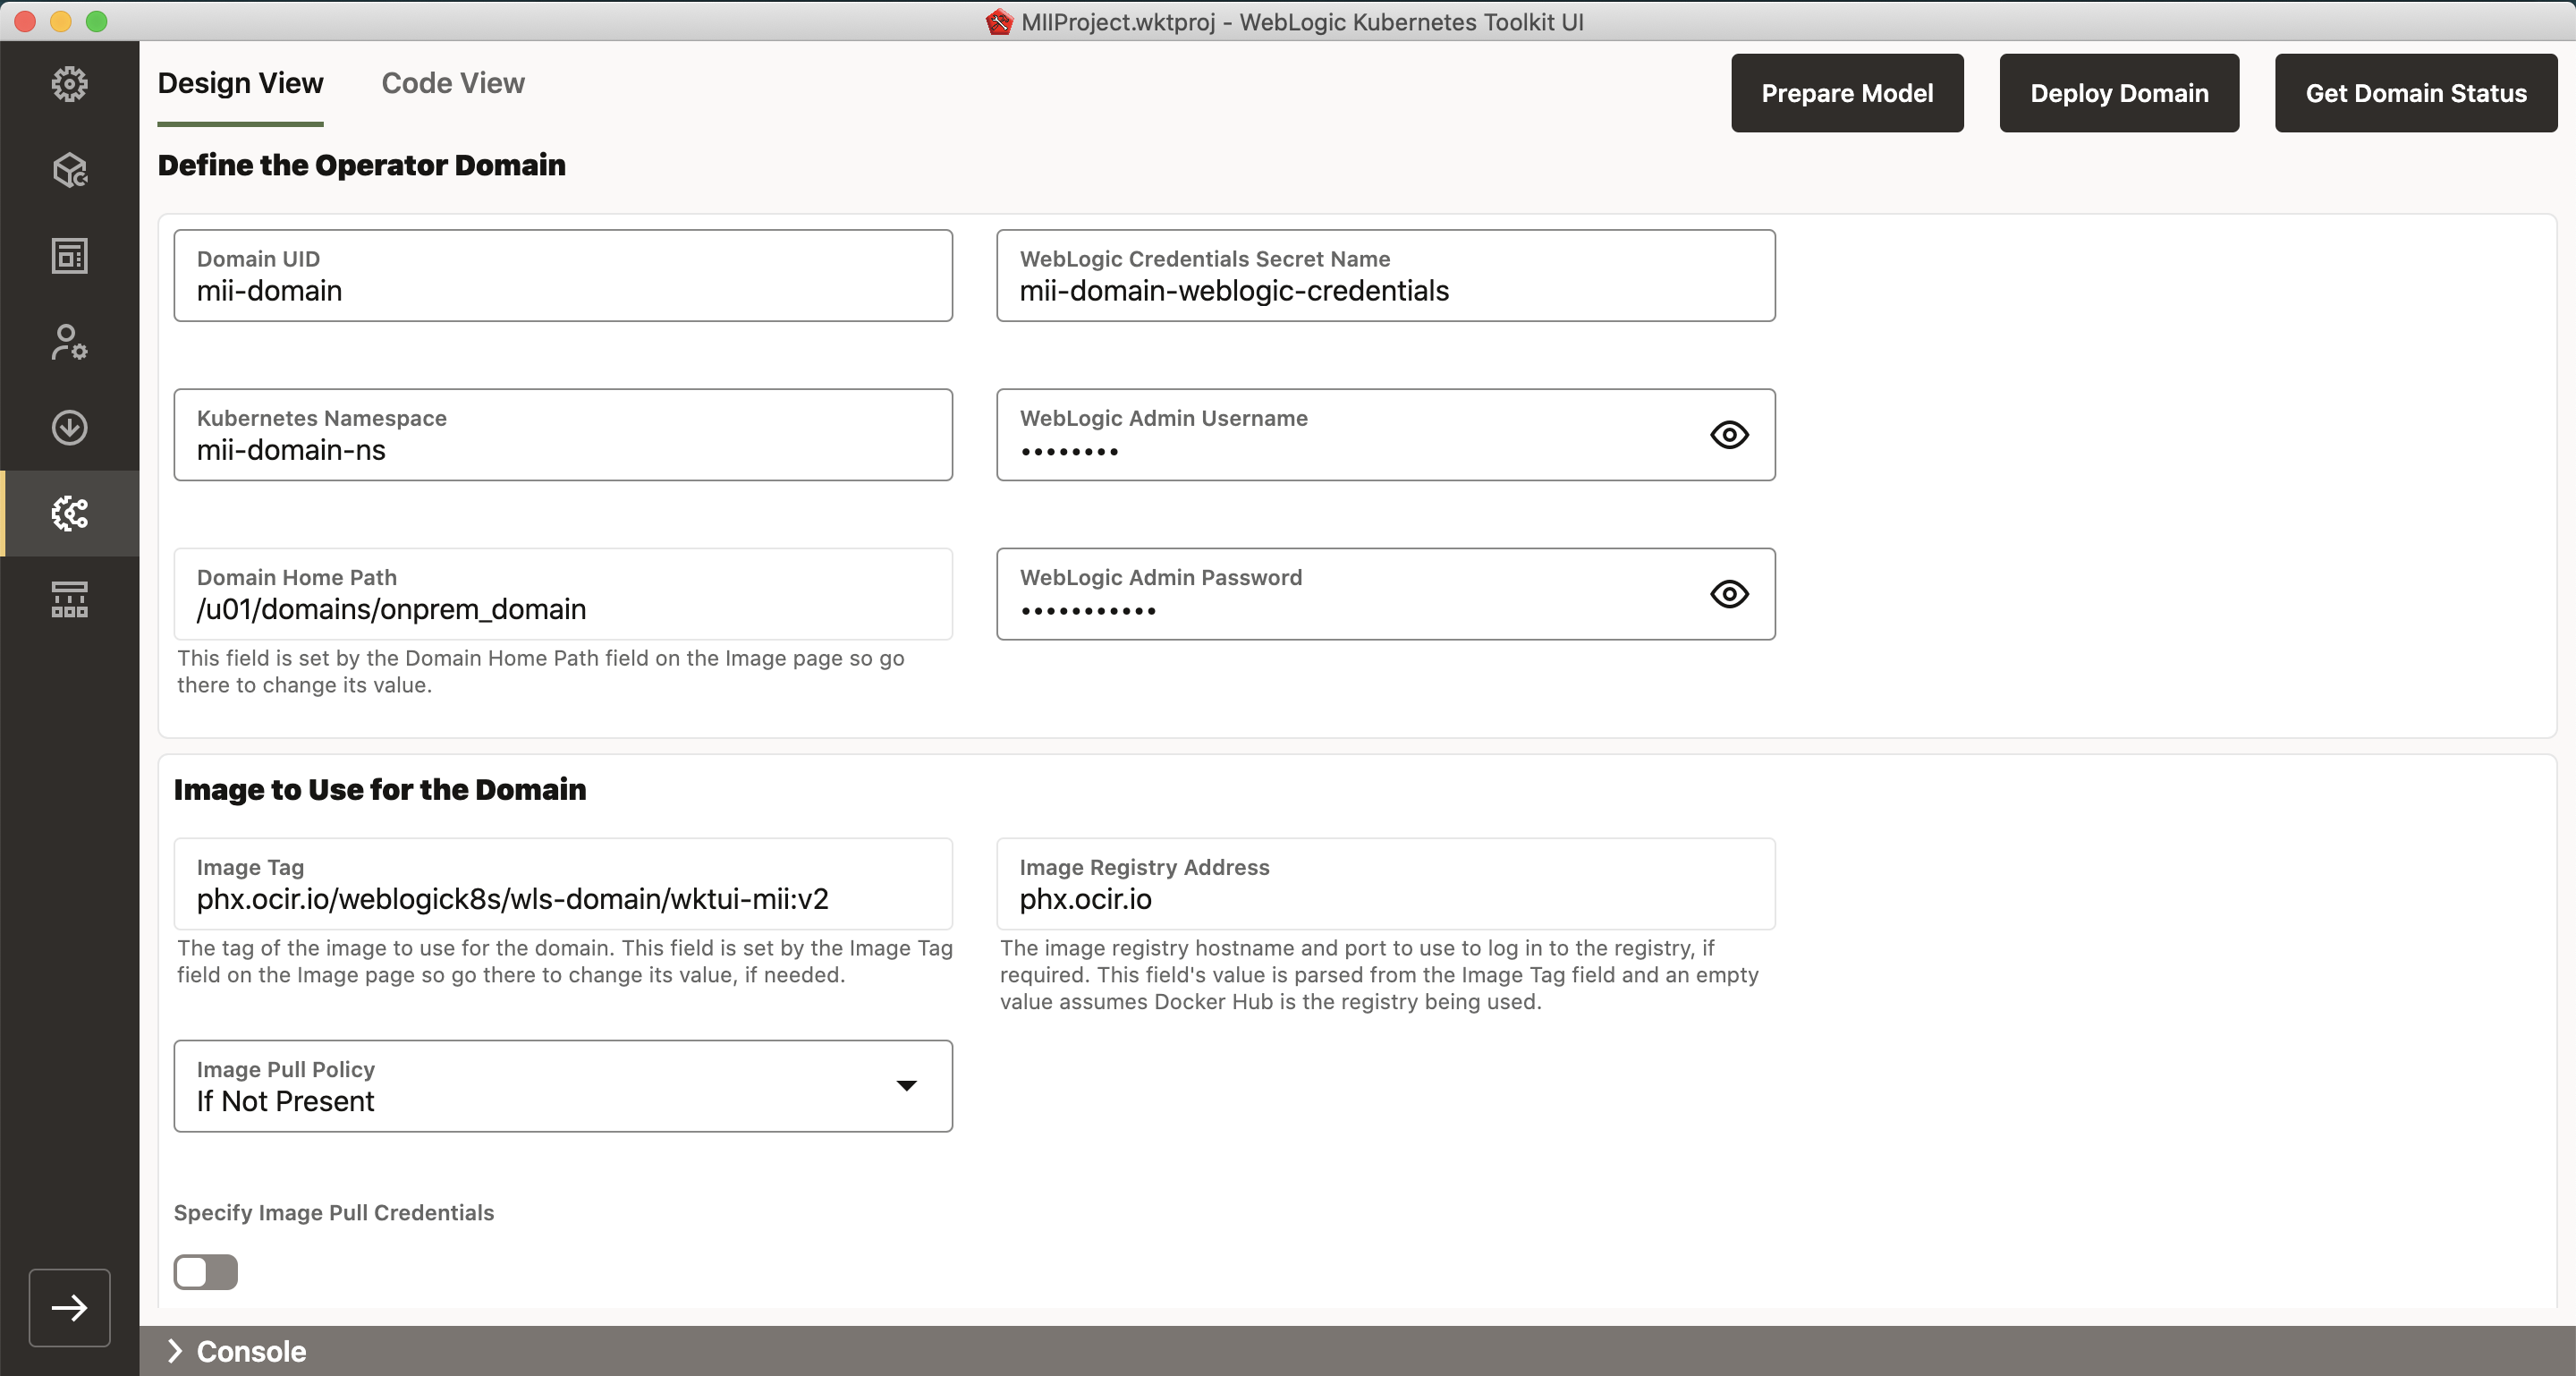
Task: Open the Kubernetes client configuration user-gear icon
Action: click(69, 342)
